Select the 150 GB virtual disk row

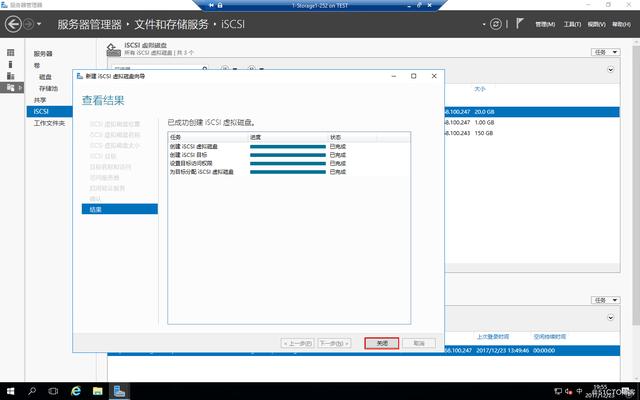(532, 133)
